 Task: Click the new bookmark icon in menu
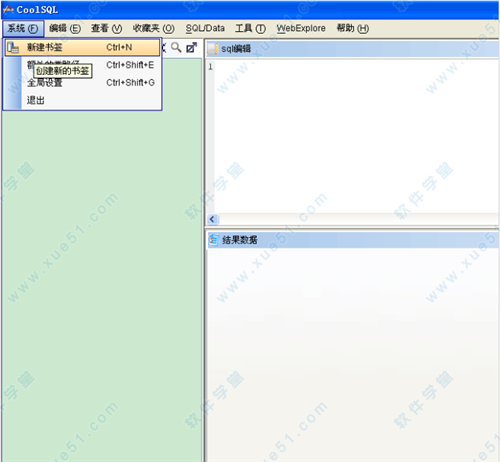click(x=13, y=47)
